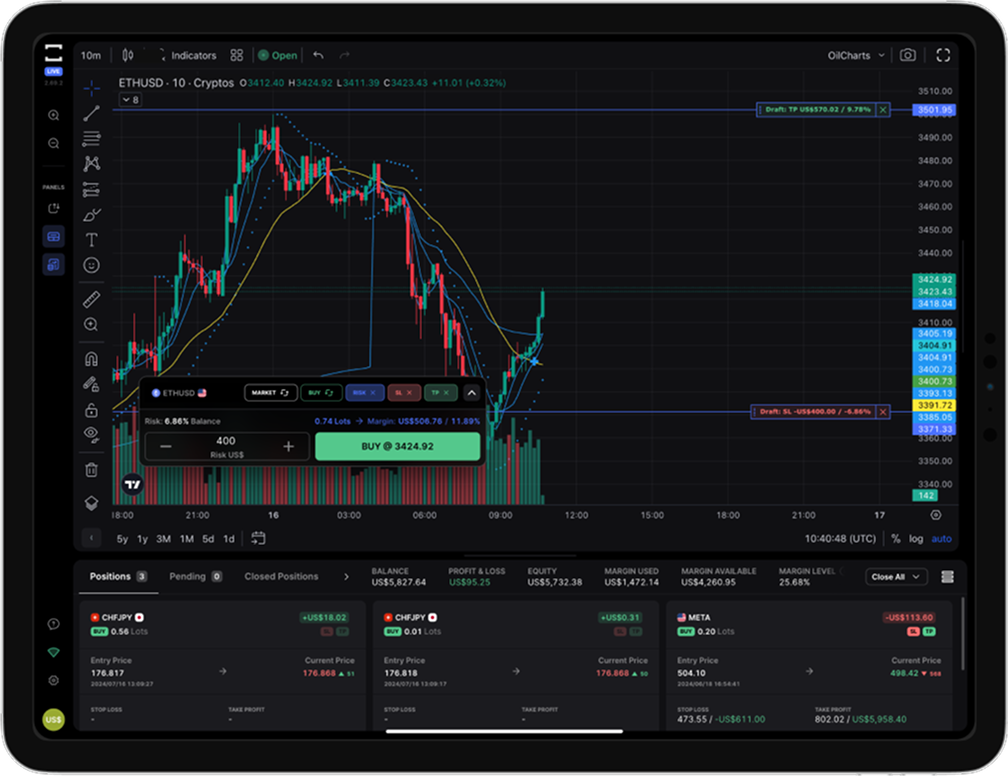Activate the magnet snap mode

[x=92, y=359]
